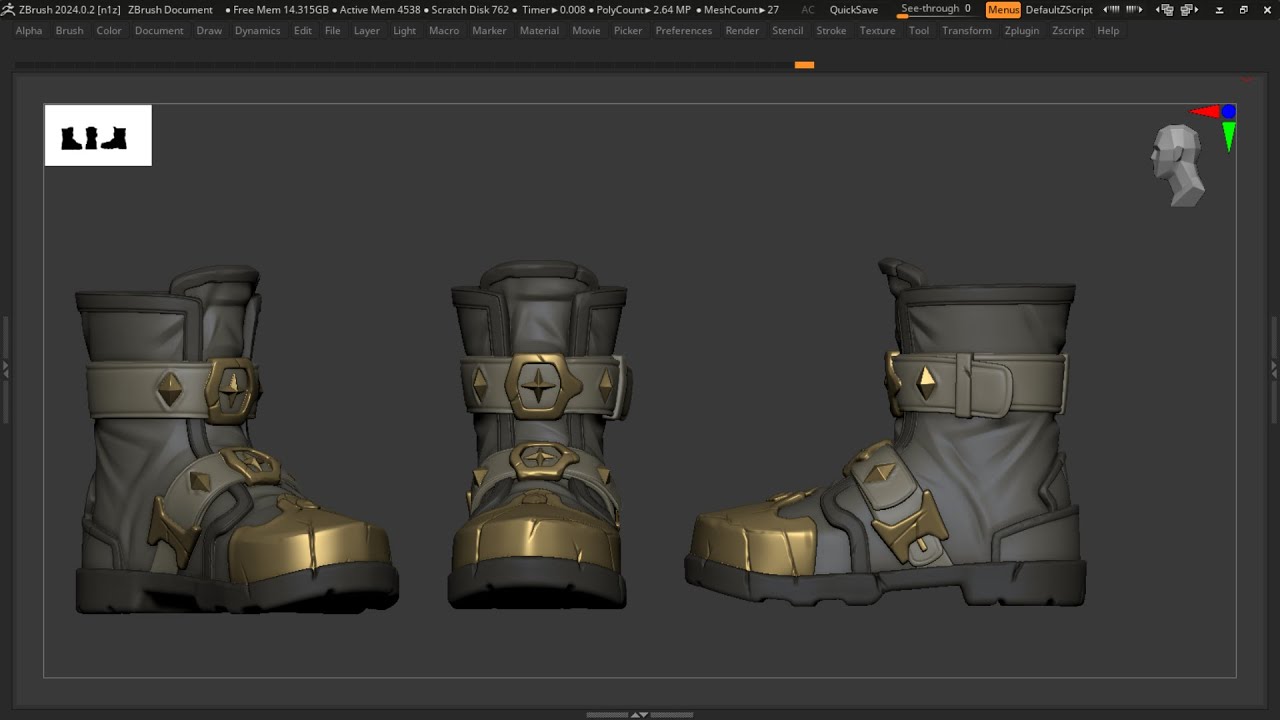
Task: Click the MeshCount 27 readout
Action: (x=741, y=10)
